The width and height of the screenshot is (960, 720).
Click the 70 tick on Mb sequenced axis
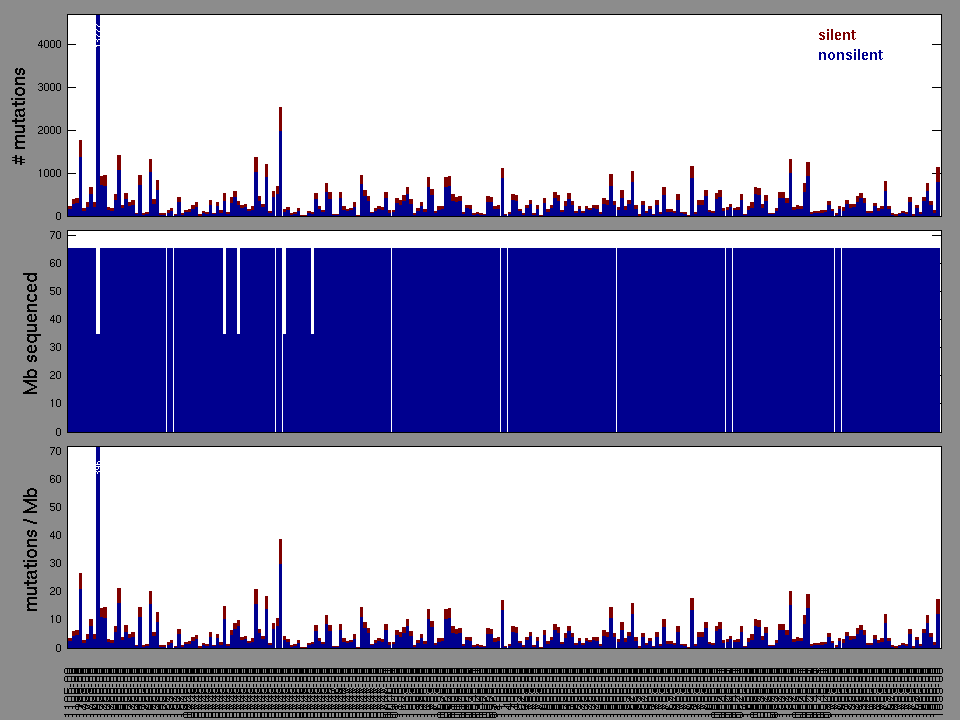coord(56,235)
